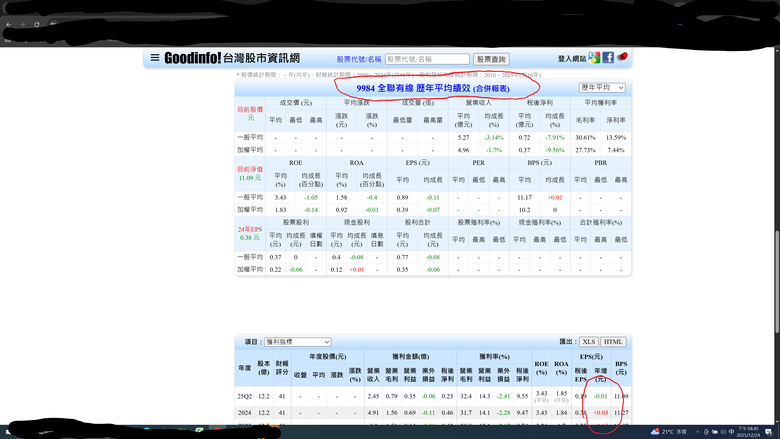Click the 25Q2 業外損益 value -2.41
The image size is (780, 439).
click(503, 397)
